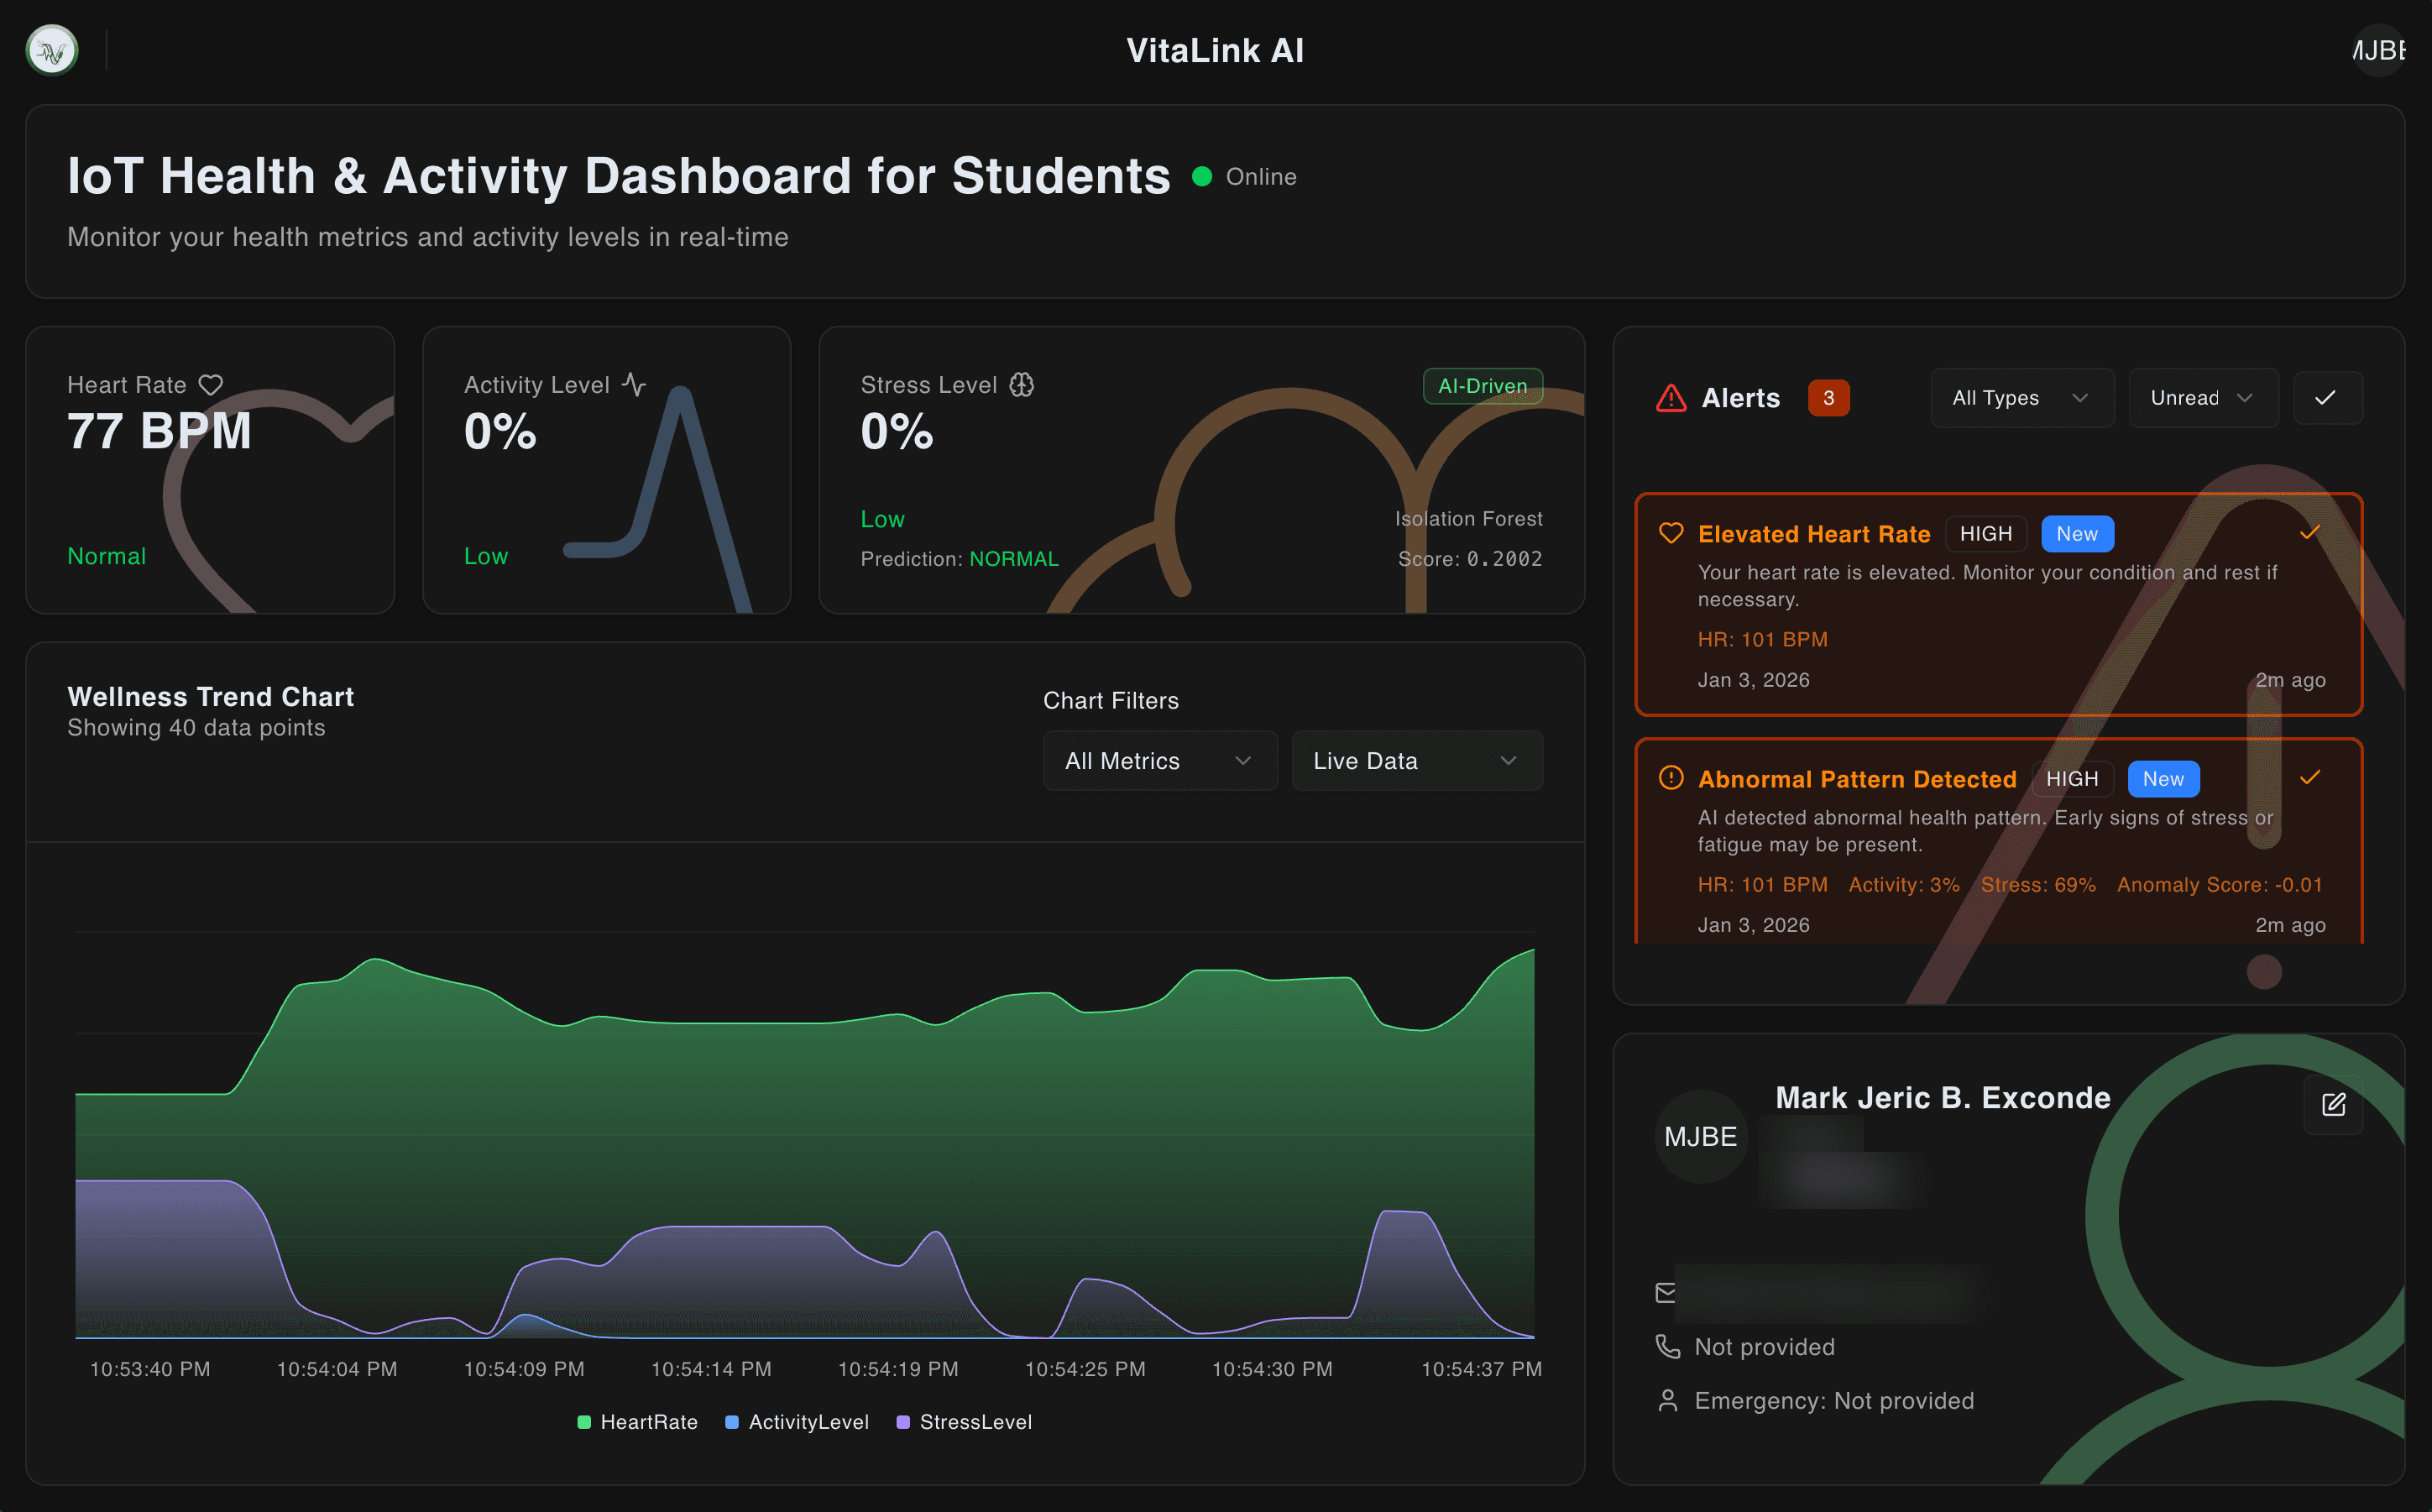
Task: Click HIGH badge on Elevated Heart Rate alert
Action: tap(1986, 534)
